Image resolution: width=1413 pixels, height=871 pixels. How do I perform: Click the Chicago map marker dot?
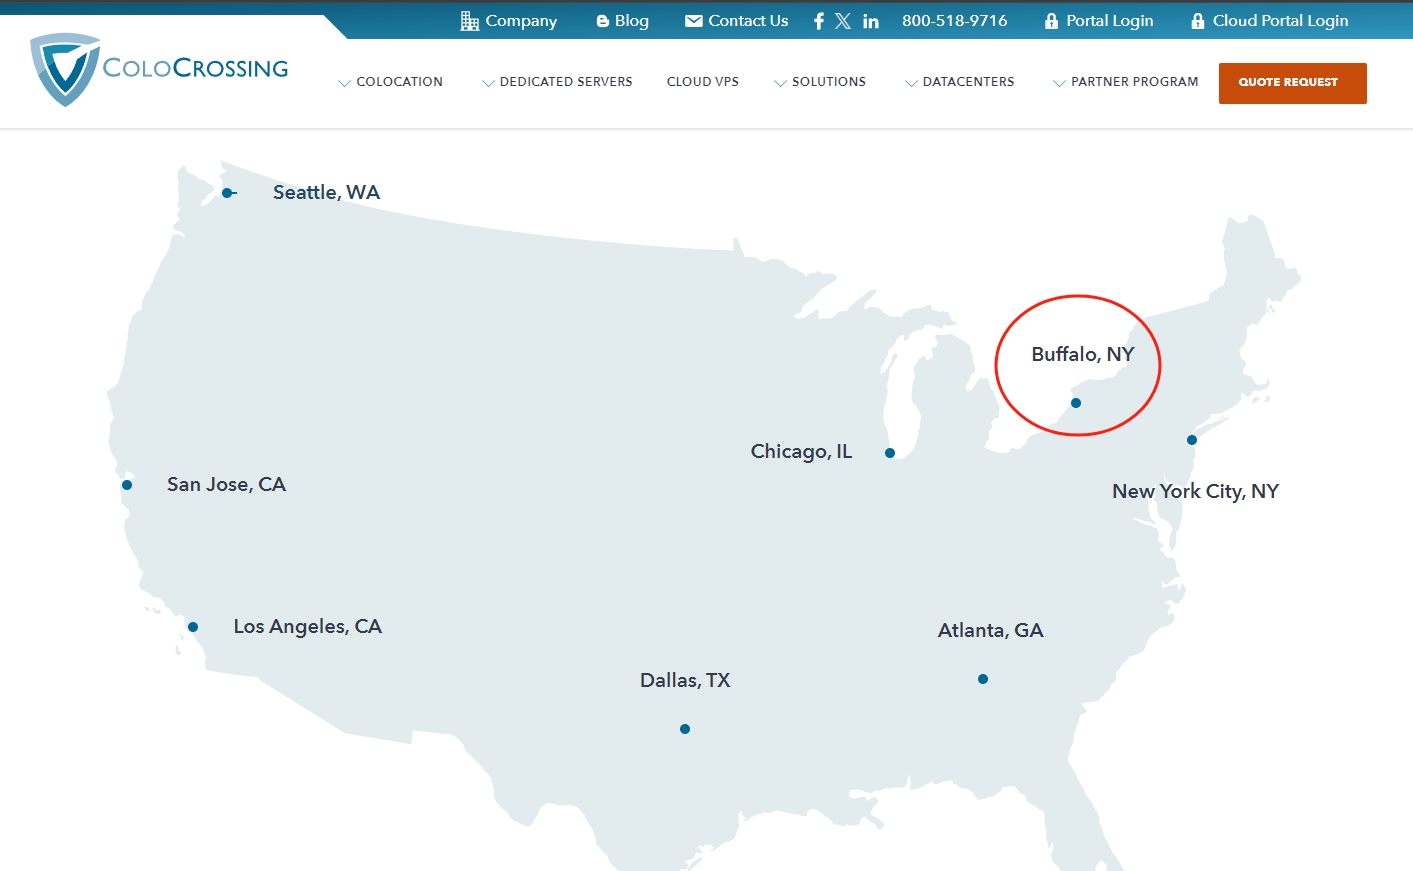(890, 453)
